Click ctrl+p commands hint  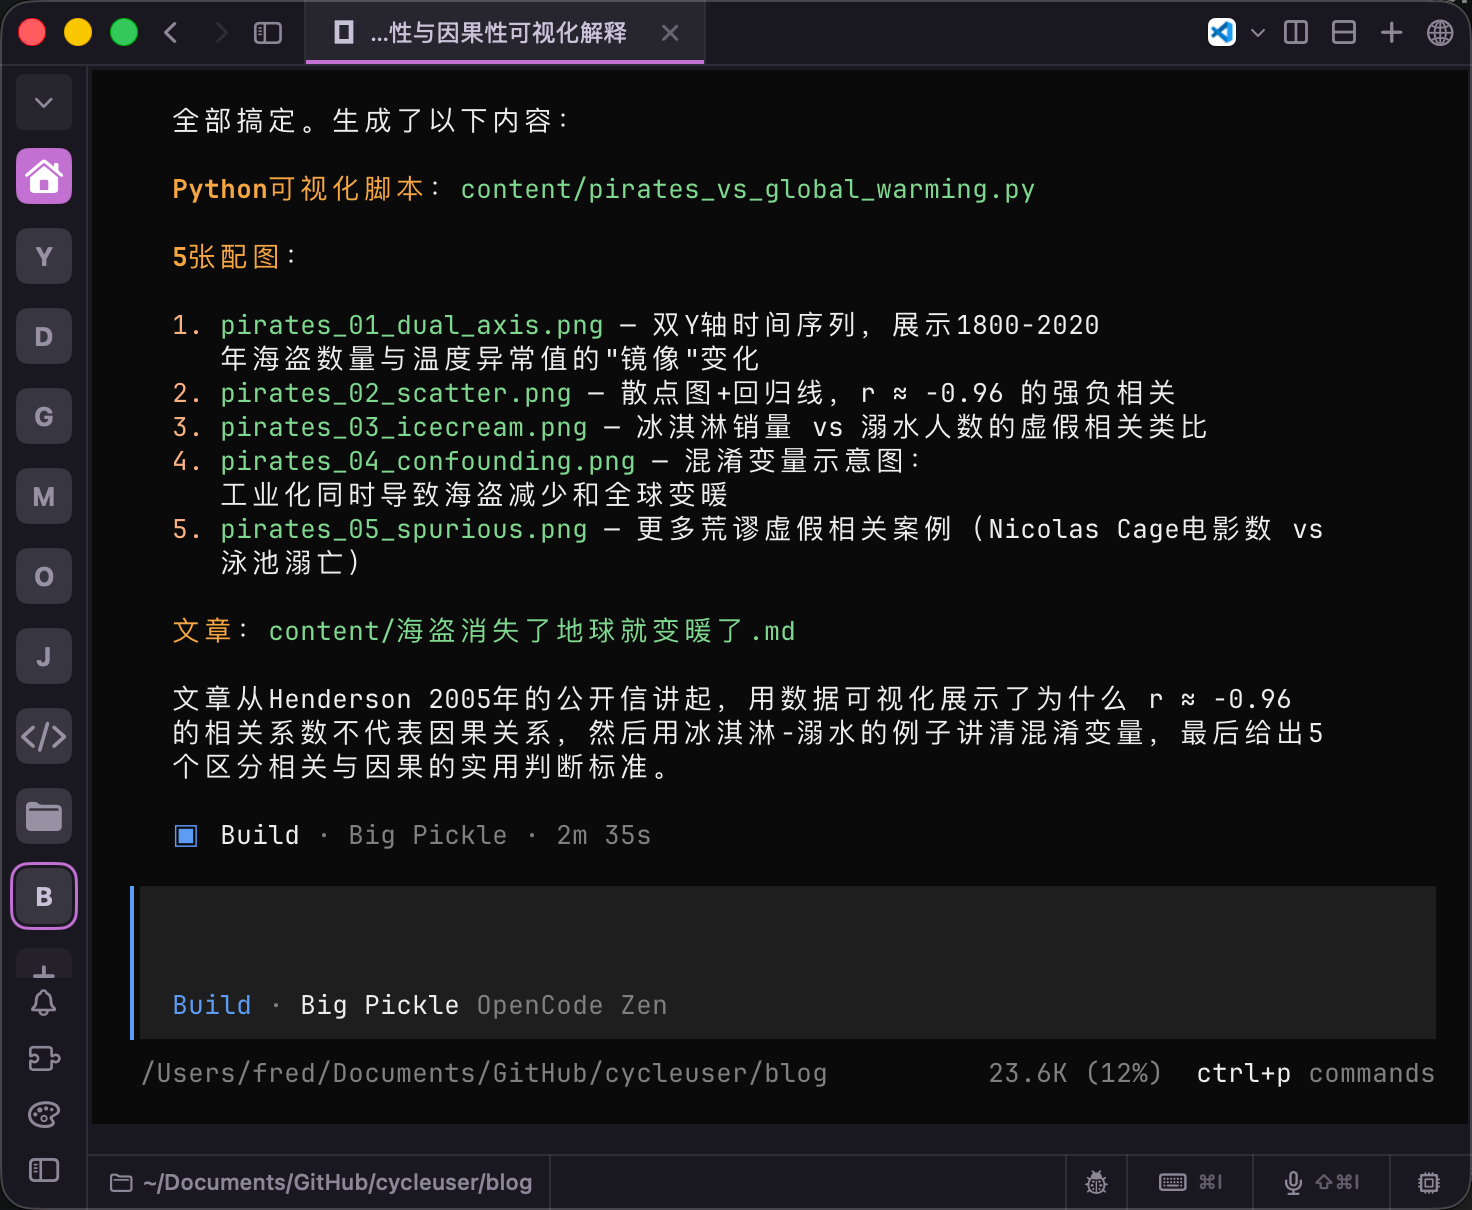(1316, 1073)
